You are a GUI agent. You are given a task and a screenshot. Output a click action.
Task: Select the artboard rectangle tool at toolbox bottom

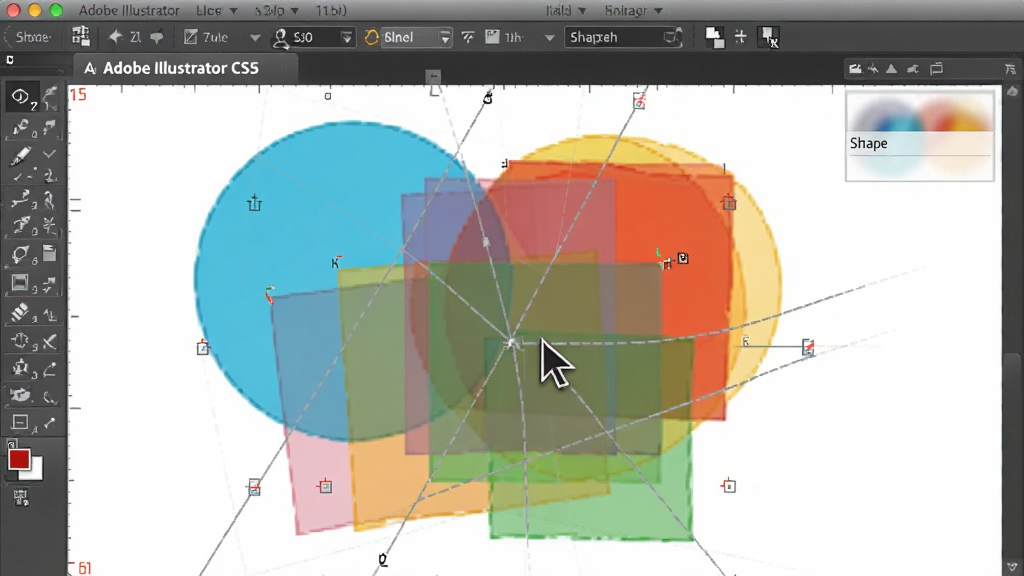[20, 423]
